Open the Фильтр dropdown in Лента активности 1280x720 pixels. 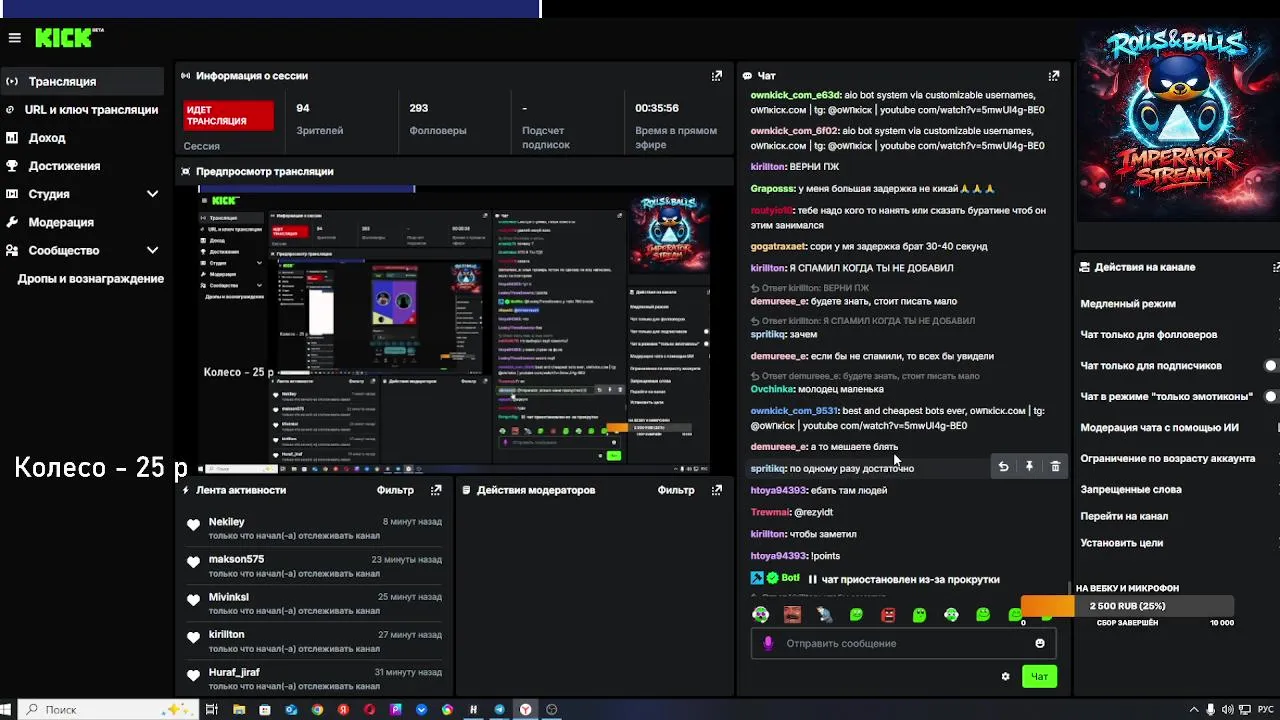395,490
